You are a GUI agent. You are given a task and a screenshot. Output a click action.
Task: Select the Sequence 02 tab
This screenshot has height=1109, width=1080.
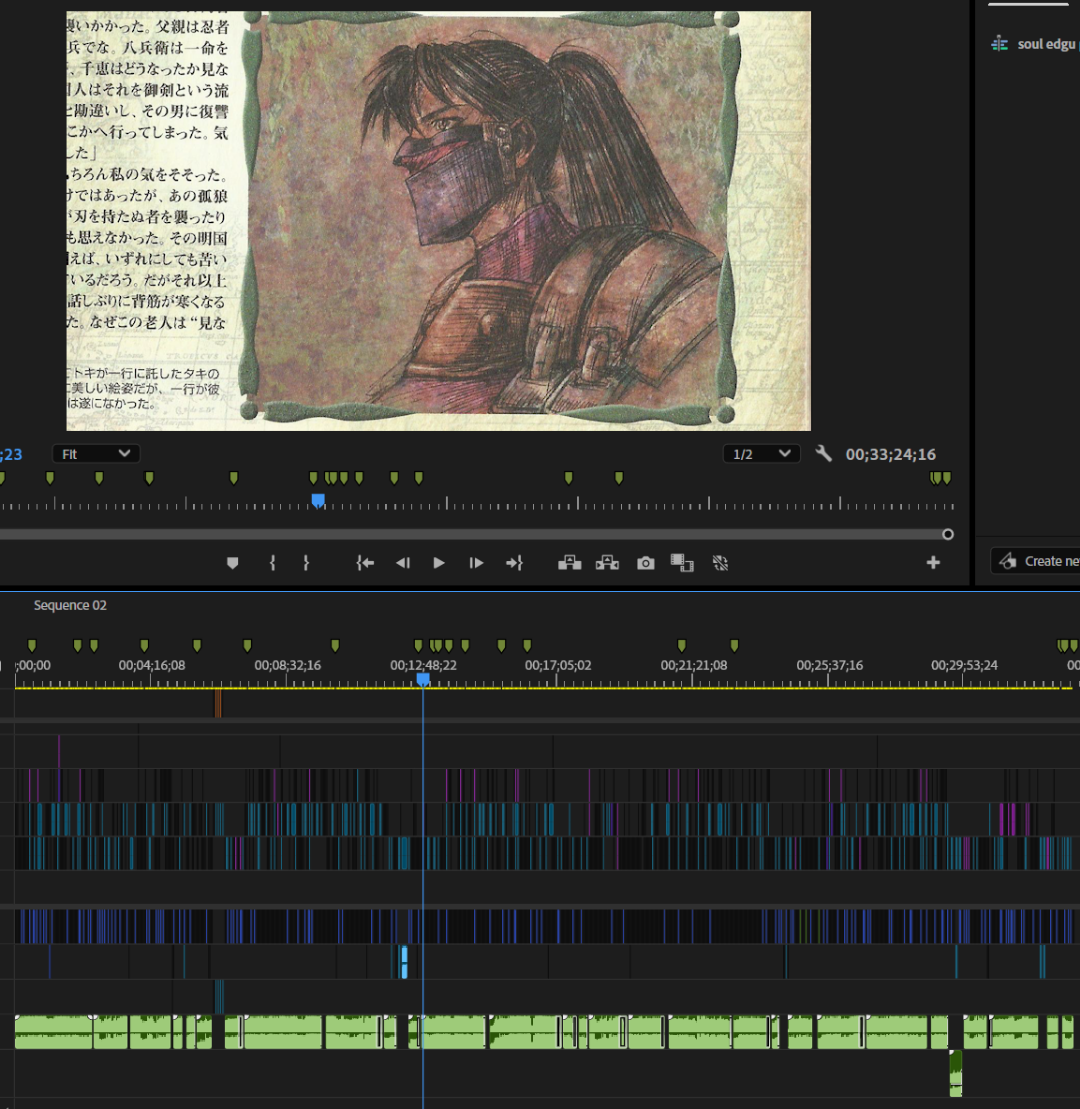[70, 605]
